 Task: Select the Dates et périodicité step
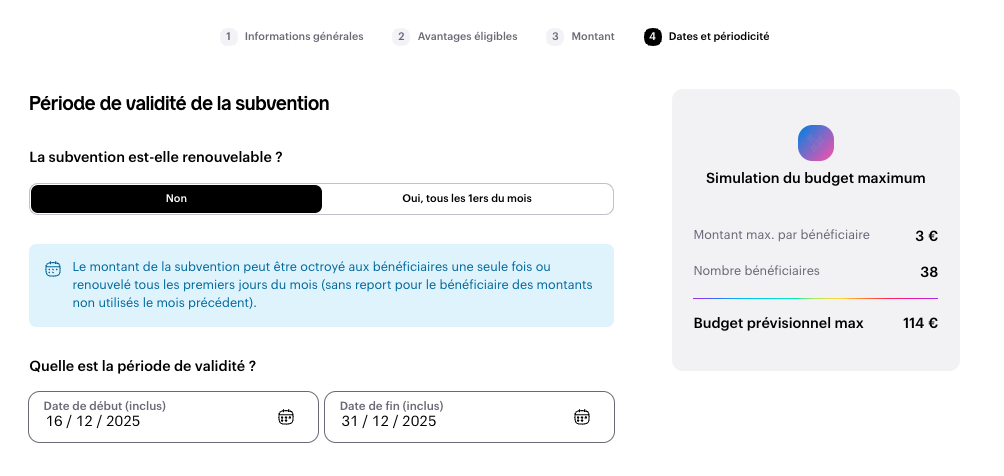click(x=719, y=37)
